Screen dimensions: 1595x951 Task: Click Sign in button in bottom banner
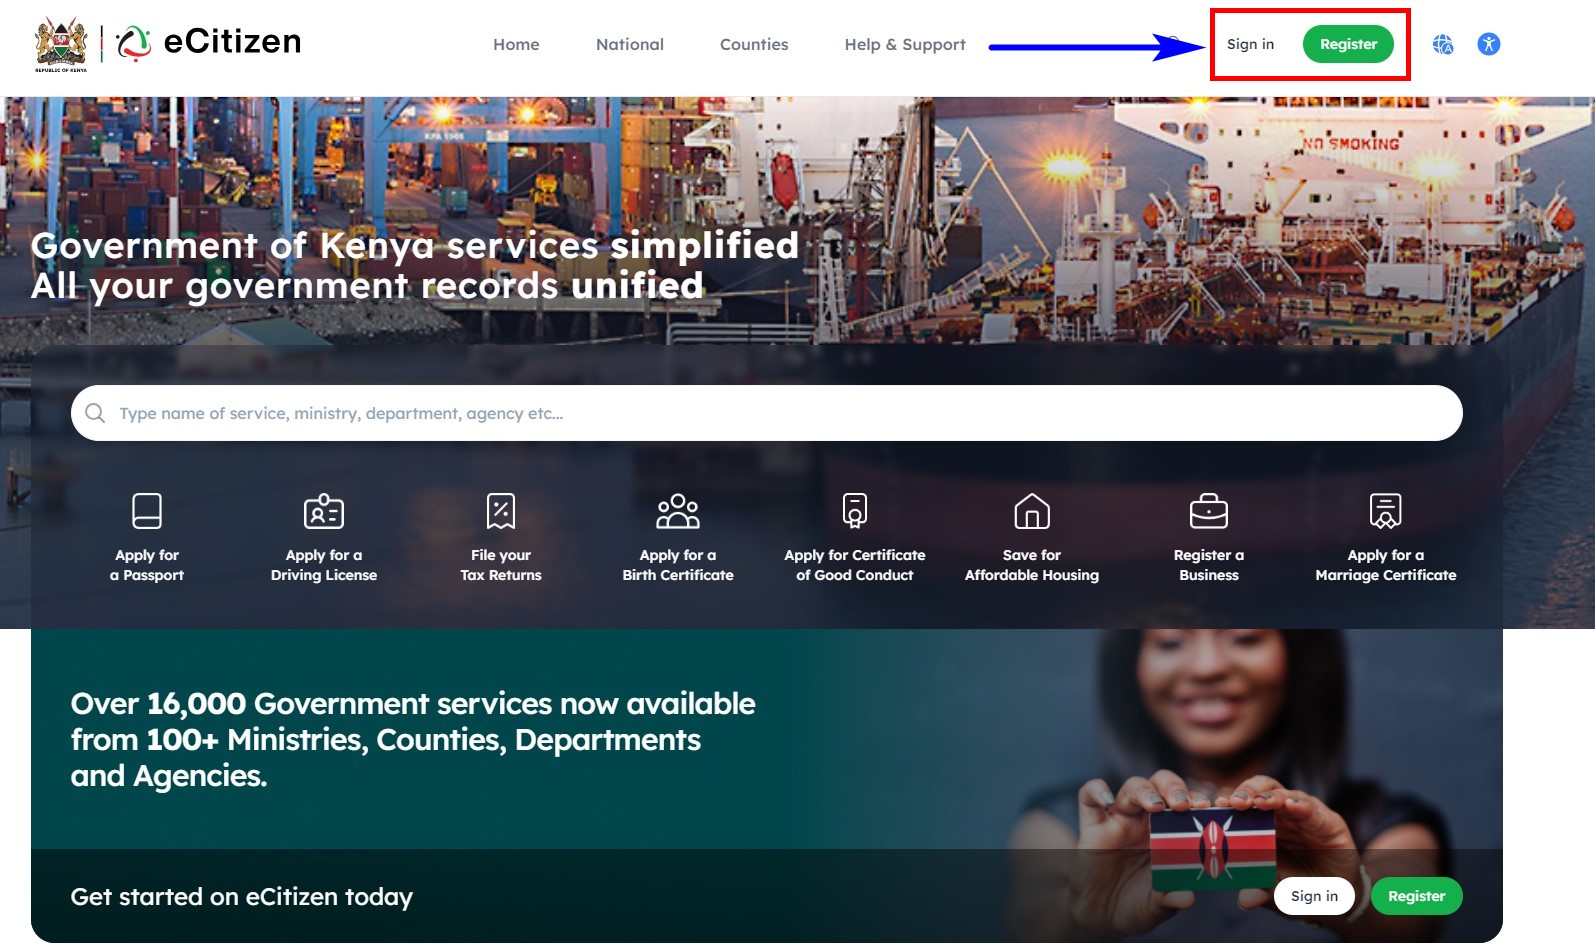pyautogui.click(x=1314, y=896)
